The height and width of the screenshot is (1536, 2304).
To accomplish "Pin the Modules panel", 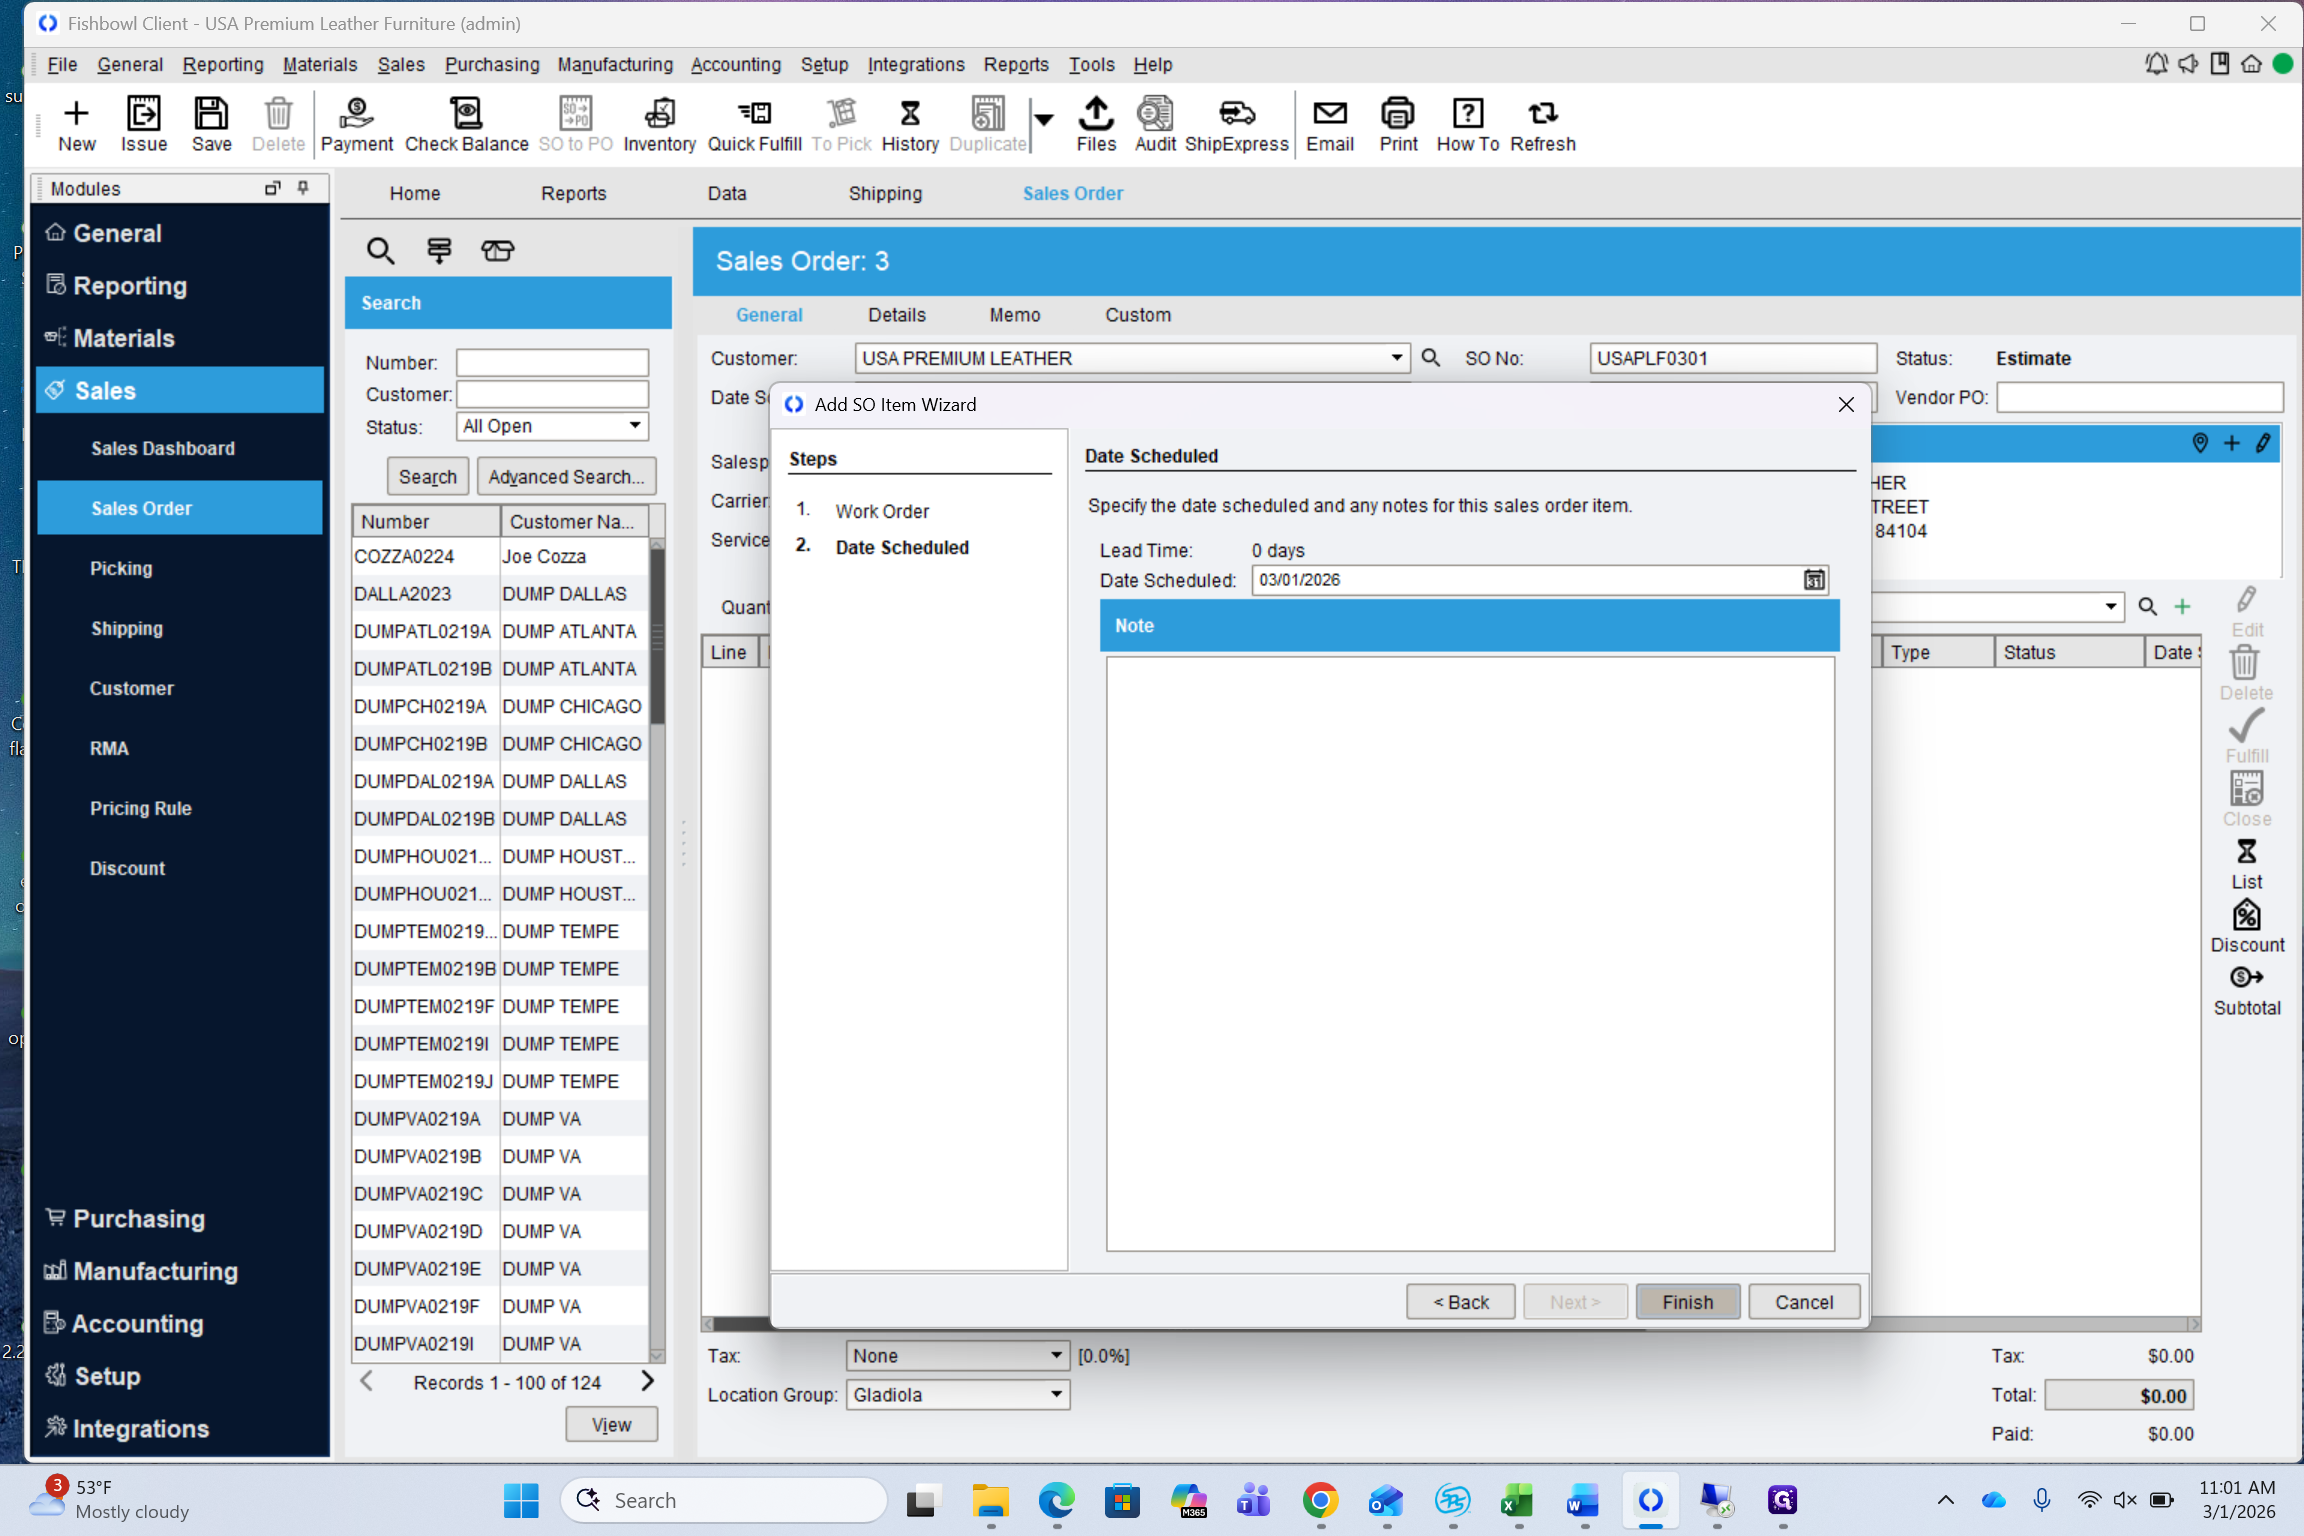I will [303, 188].
